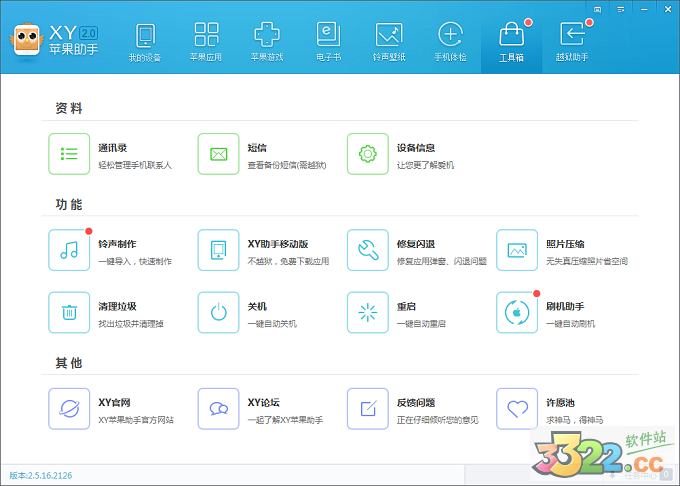Open 许愿池 heart icon
Screen dimensions: 680x486
point(517,409)
